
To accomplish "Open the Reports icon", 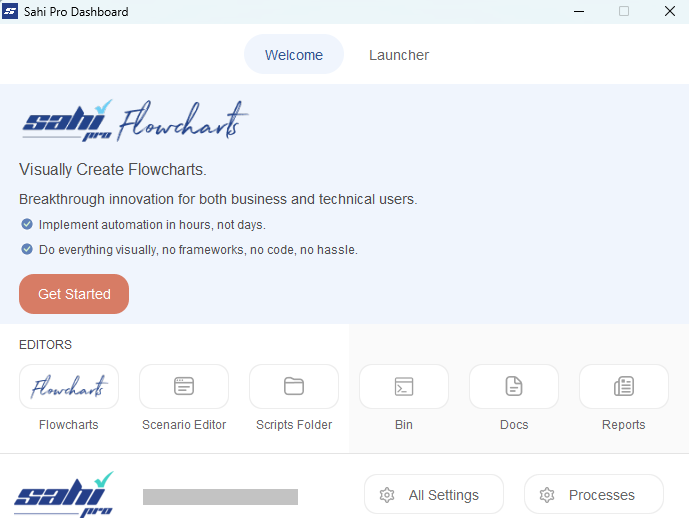I will pyautogui.click(x=624, y=386).
